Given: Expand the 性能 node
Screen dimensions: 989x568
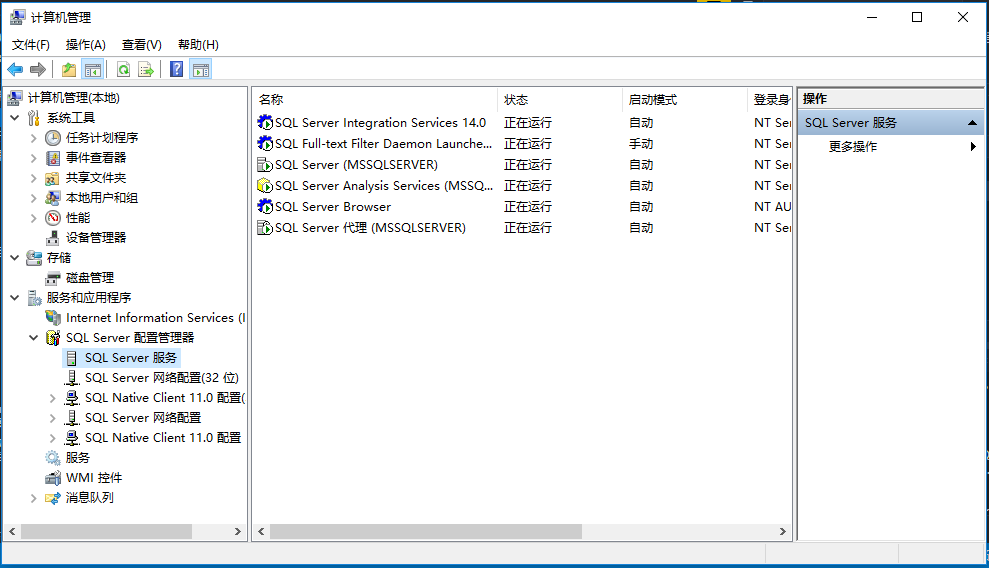Looking at the screenshot, I should click(34, 218).
